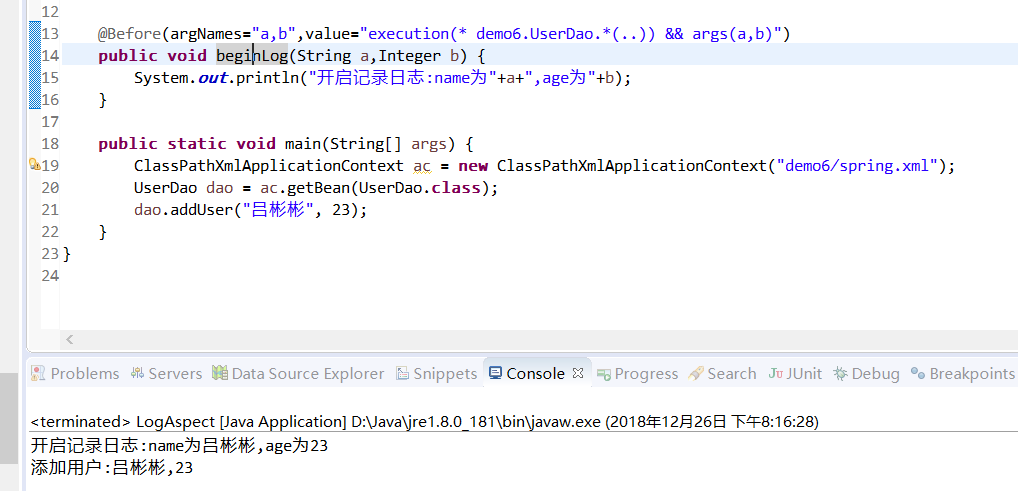The image size is (1018, 491).
Task: Click the JUnit tab icon
Action: [x=775, y=373]
